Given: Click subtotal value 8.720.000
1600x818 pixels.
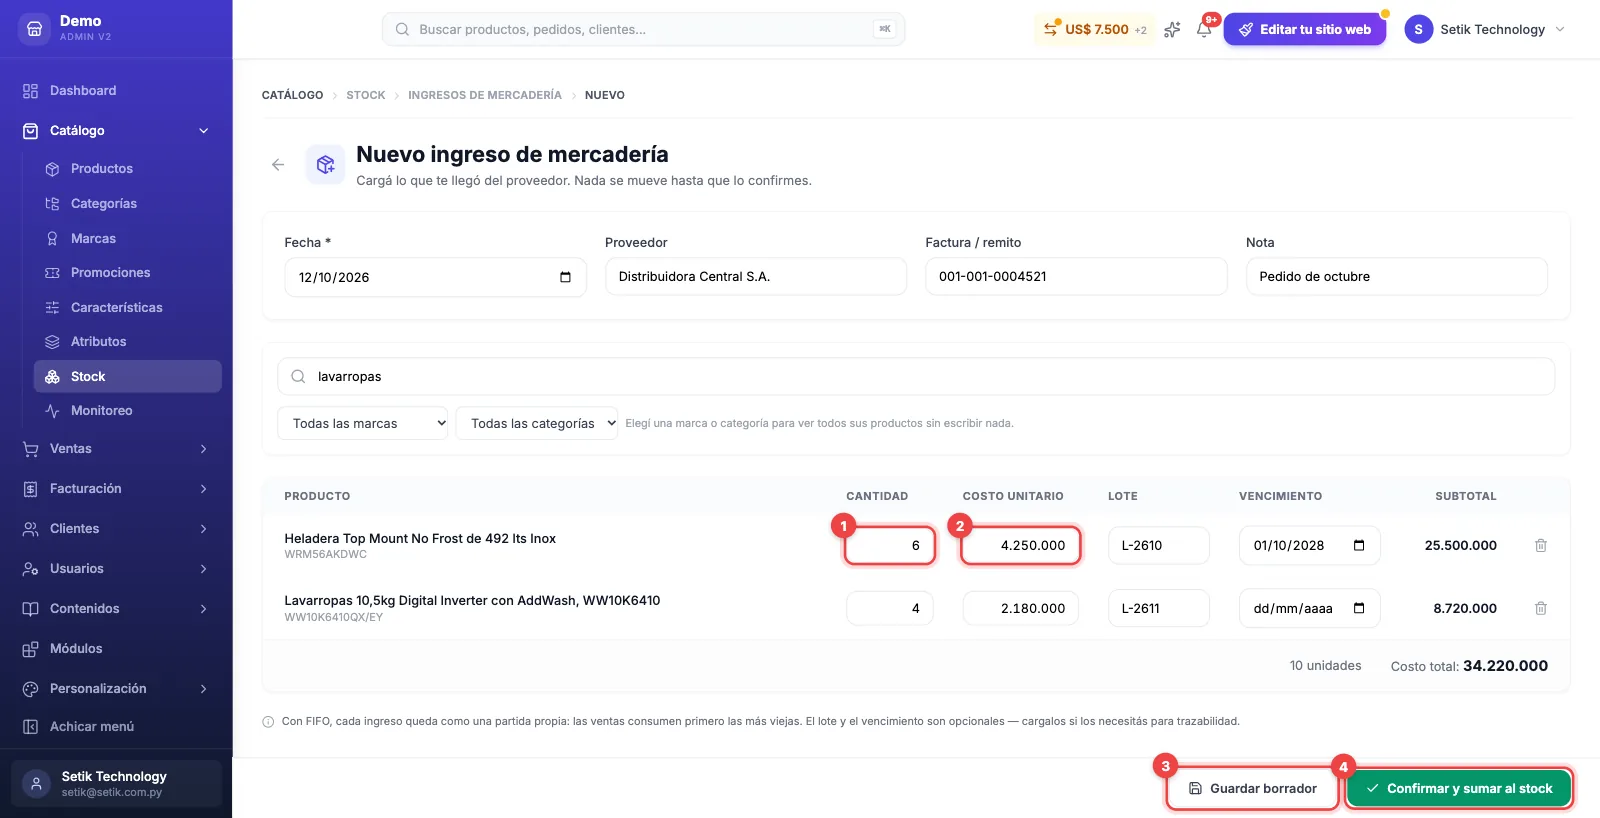Looking at the screenshot, I should pyautogui.click(x=1465, y=608).
